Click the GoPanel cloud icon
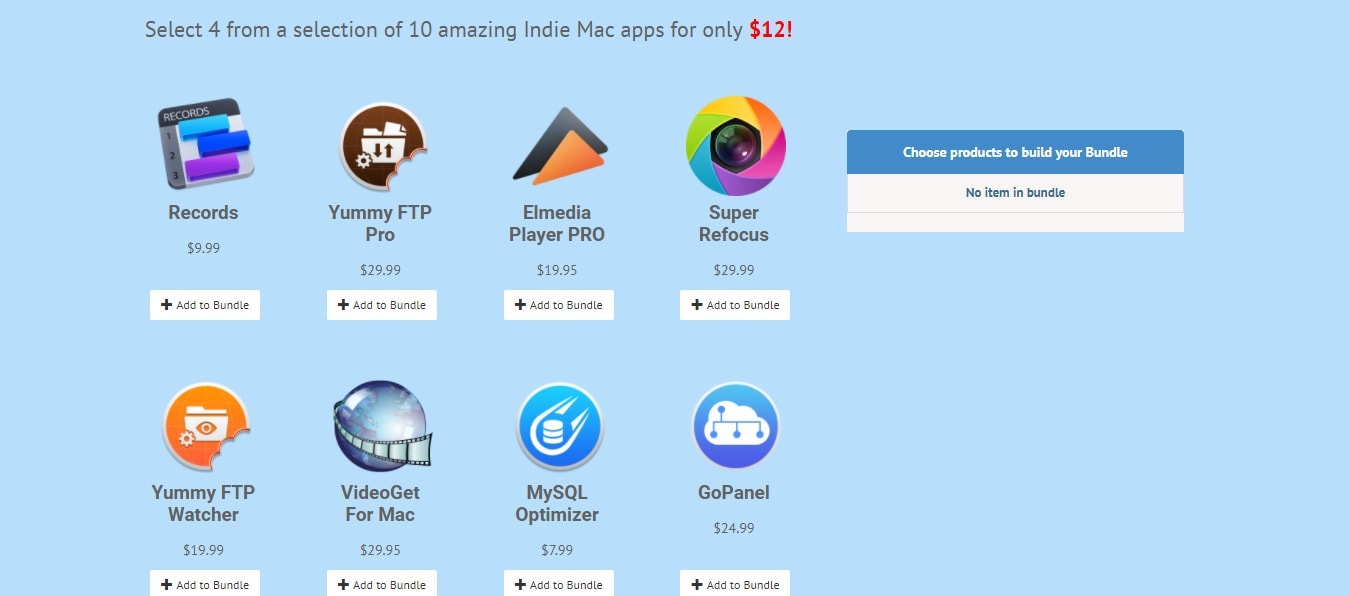Image resolution: width=1349 pixels, height=596 pixels. (x=735, y=426)
